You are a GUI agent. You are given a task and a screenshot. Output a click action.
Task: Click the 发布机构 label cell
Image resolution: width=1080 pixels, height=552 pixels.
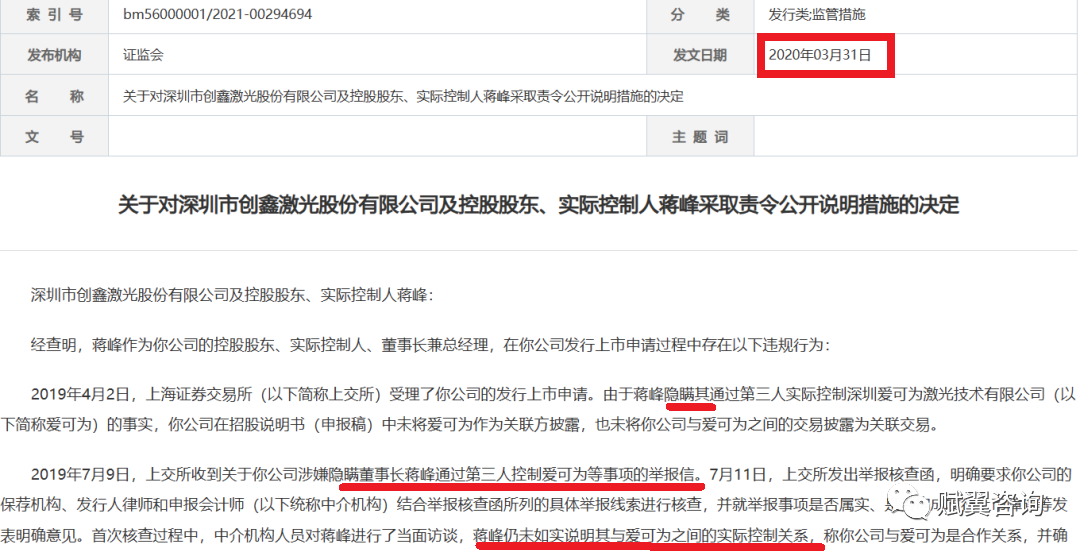coord(54,54)
